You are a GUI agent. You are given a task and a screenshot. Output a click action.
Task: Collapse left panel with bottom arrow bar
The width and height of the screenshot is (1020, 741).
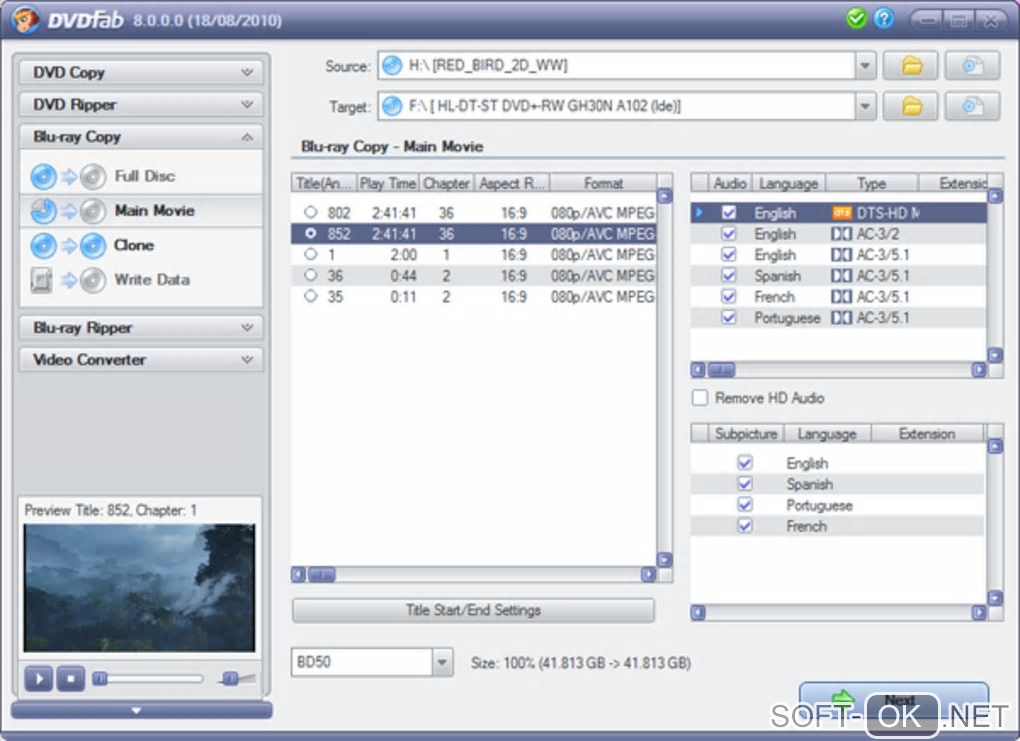141,710
